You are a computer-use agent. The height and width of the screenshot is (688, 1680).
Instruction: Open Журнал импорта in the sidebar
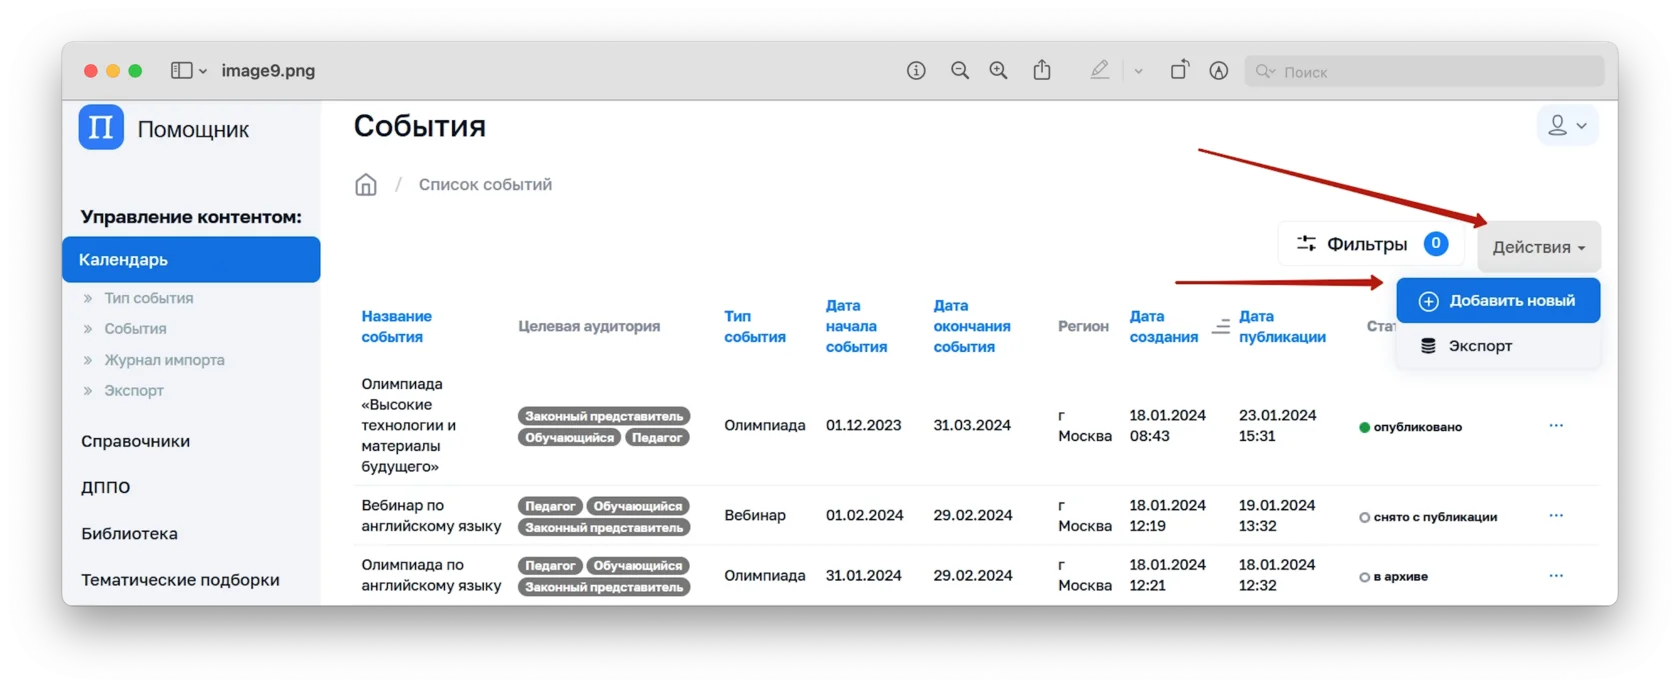164,360
